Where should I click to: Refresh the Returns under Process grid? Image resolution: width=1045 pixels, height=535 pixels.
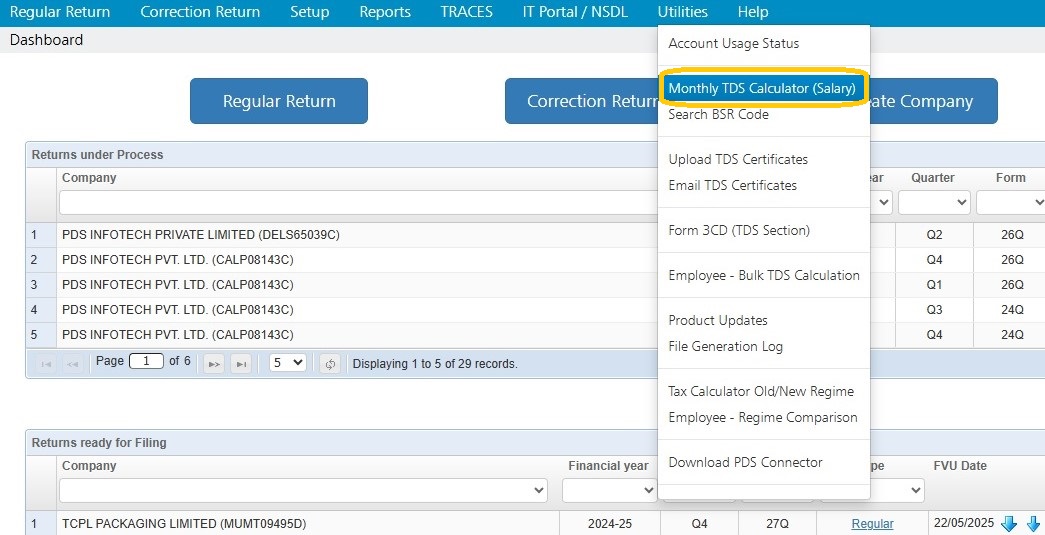point(330,364)
